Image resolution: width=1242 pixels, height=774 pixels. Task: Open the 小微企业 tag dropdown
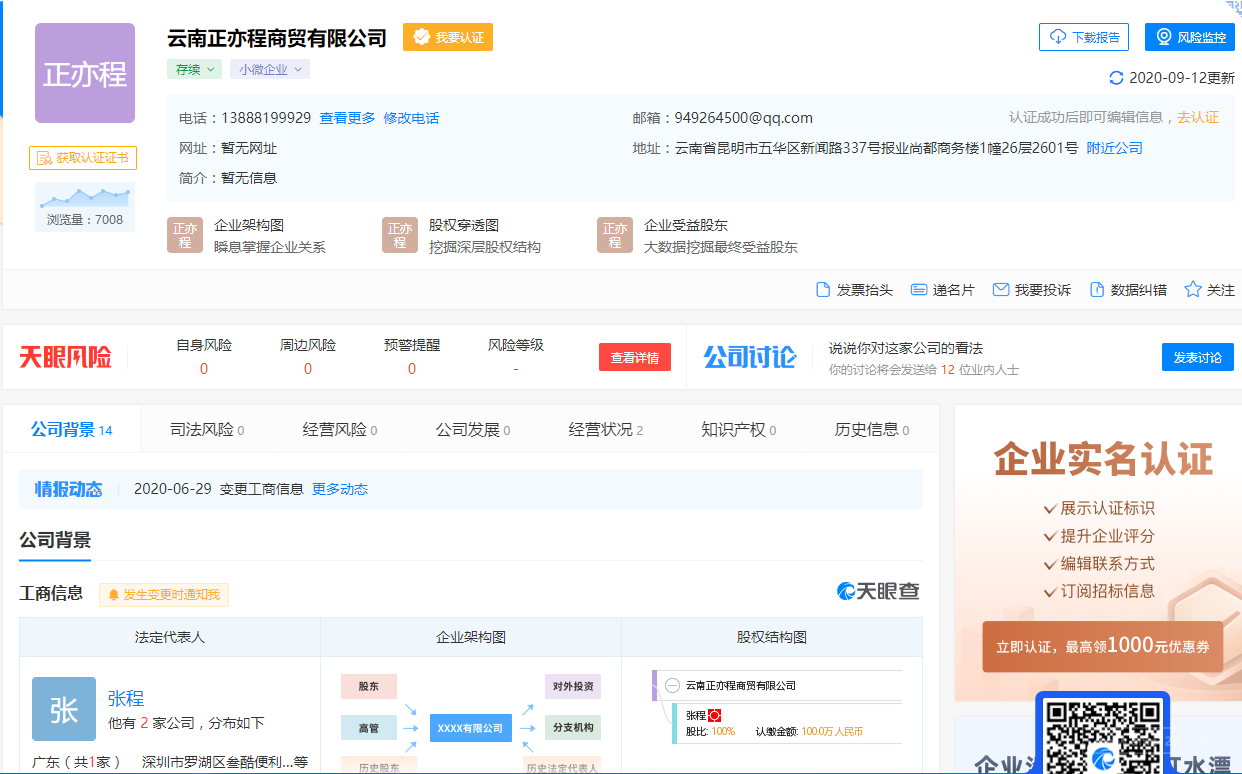point(270,70)
